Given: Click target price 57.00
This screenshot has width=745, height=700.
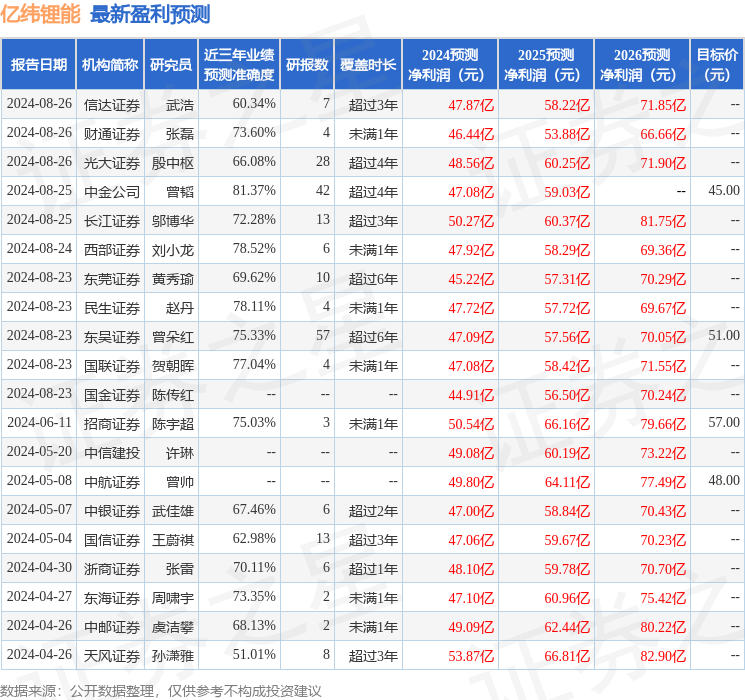Looking at the screenshot, I should (x=724, y=422).
